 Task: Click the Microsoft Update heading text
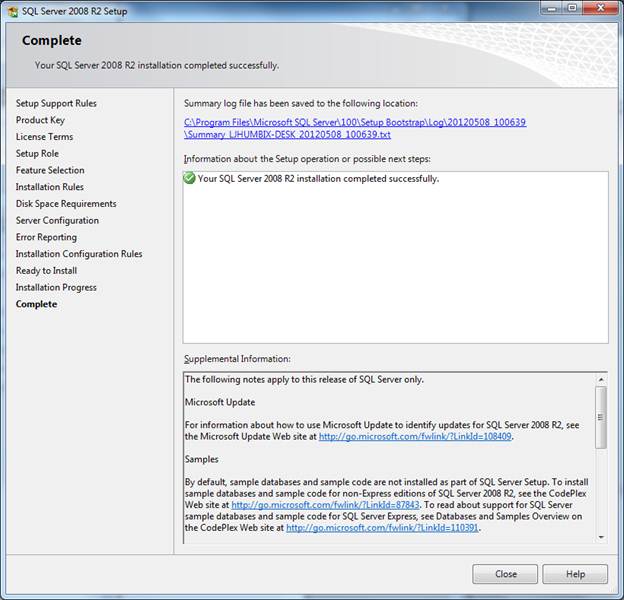pos(220,402)
